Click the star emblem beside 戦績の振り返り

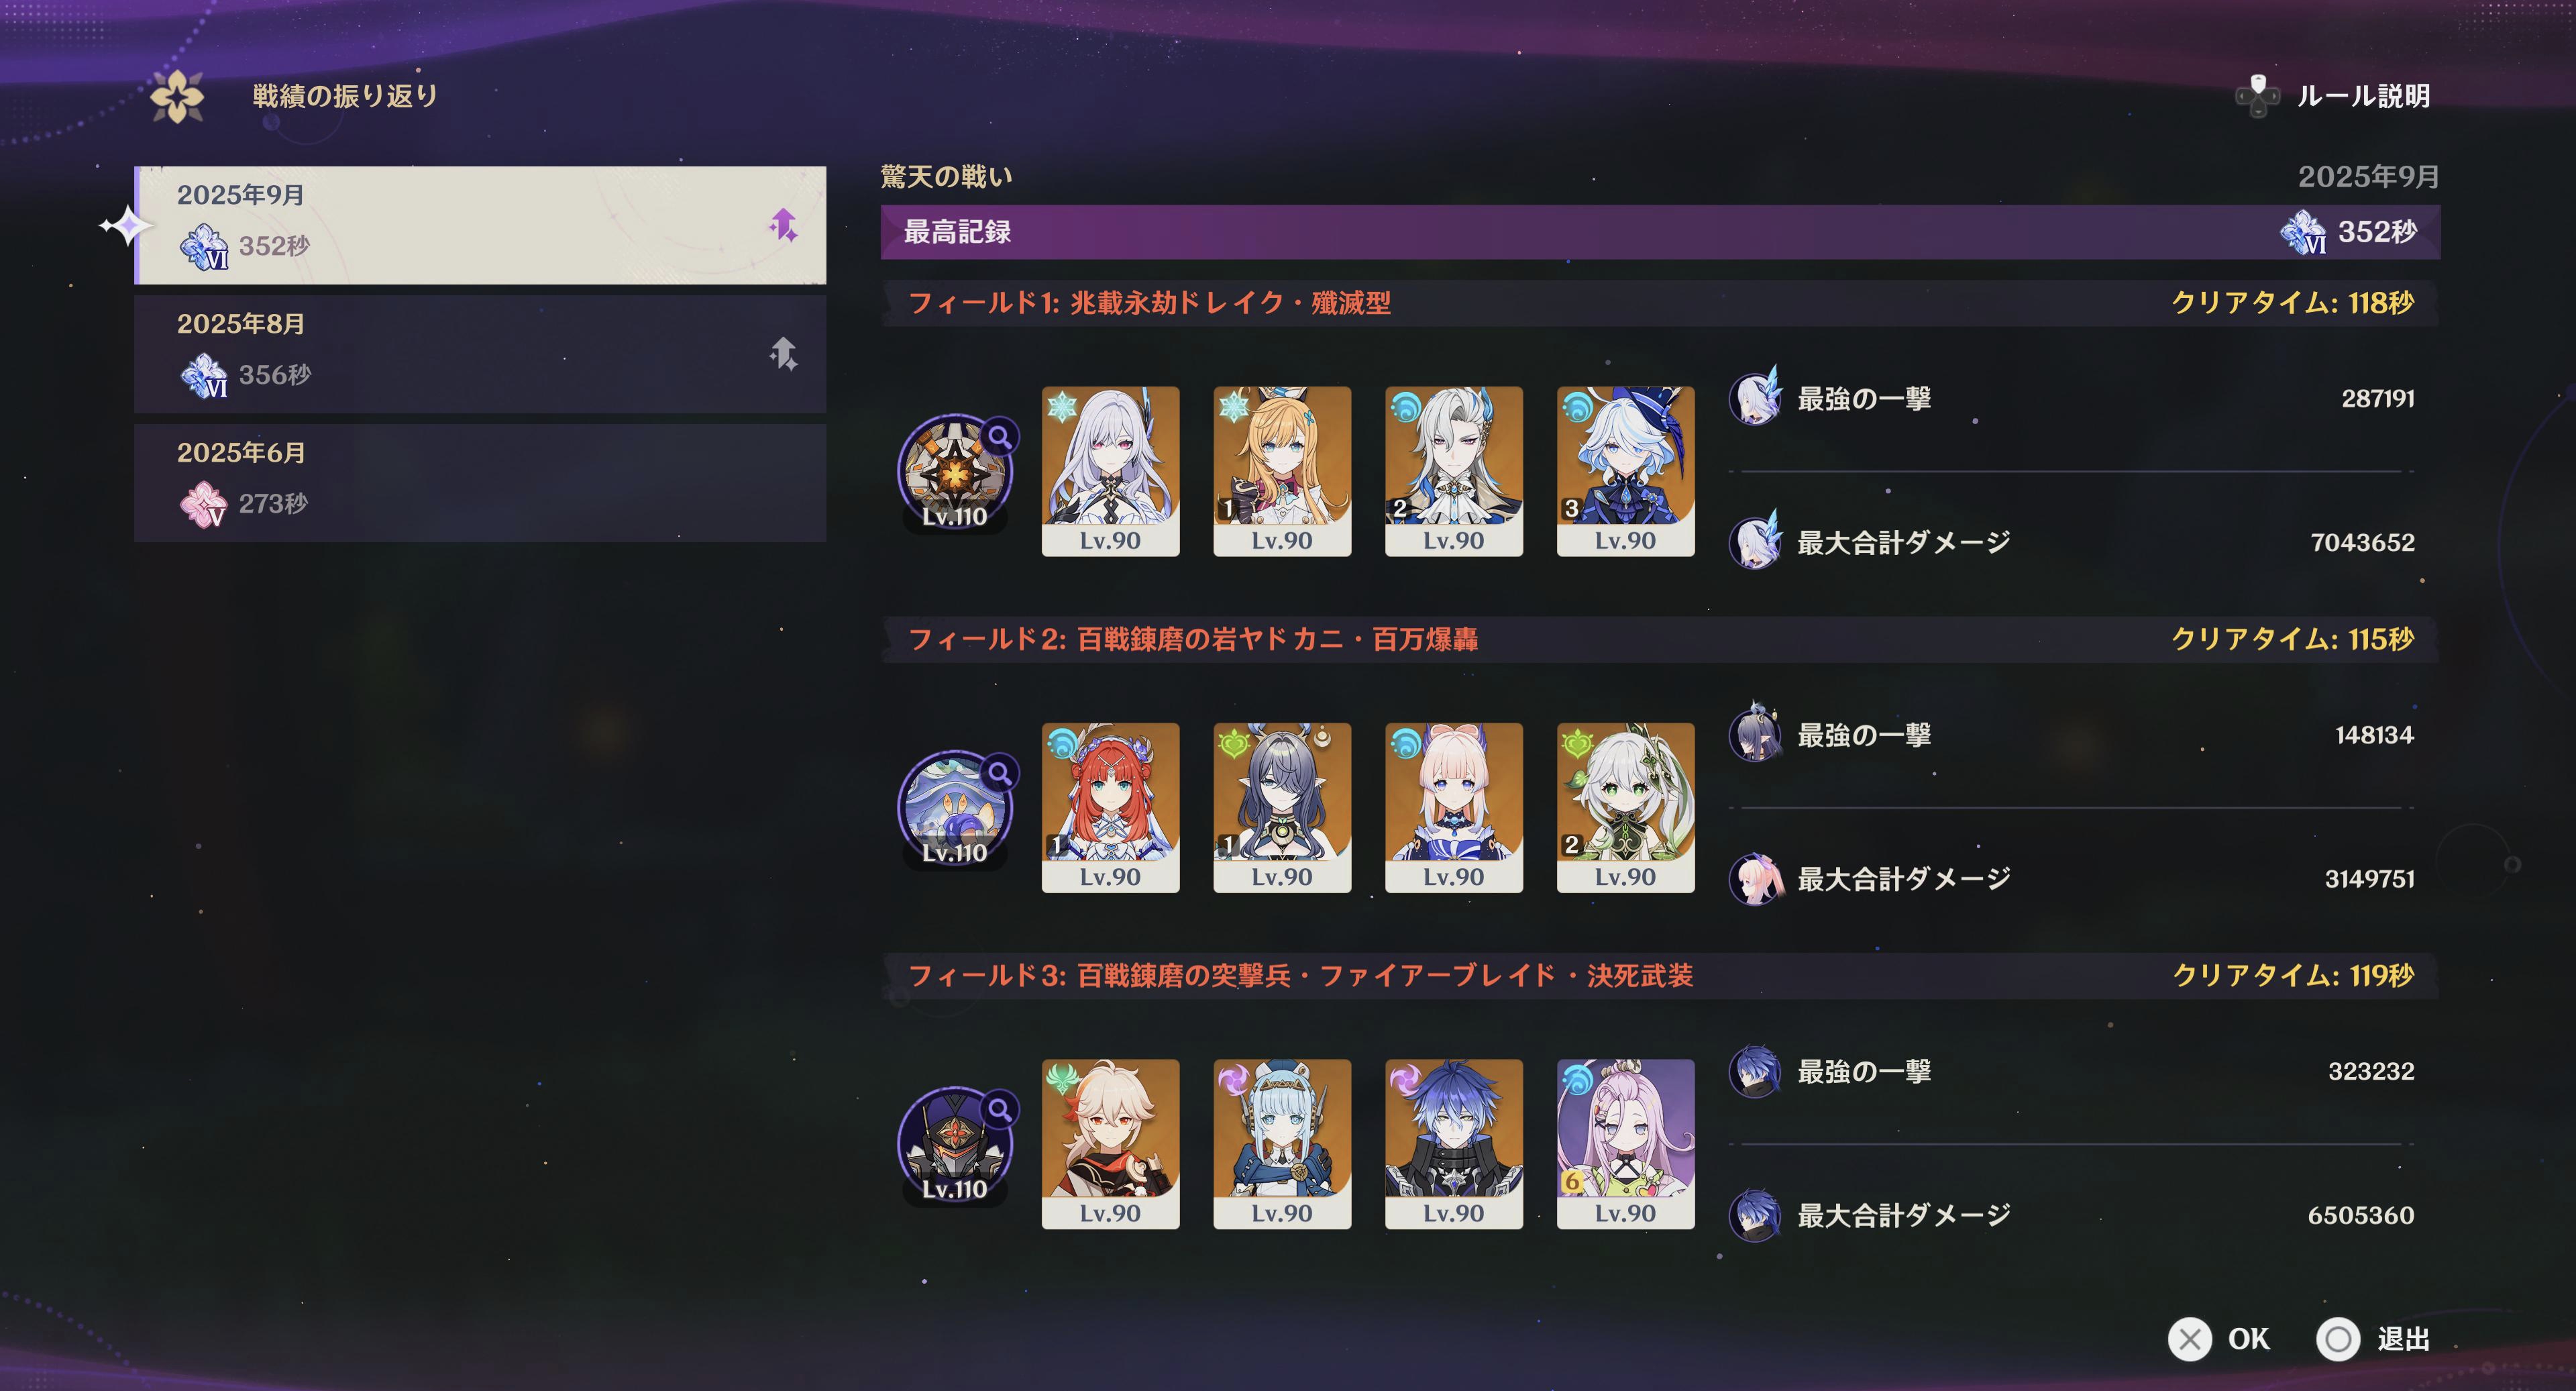click(x=177, y=97)
